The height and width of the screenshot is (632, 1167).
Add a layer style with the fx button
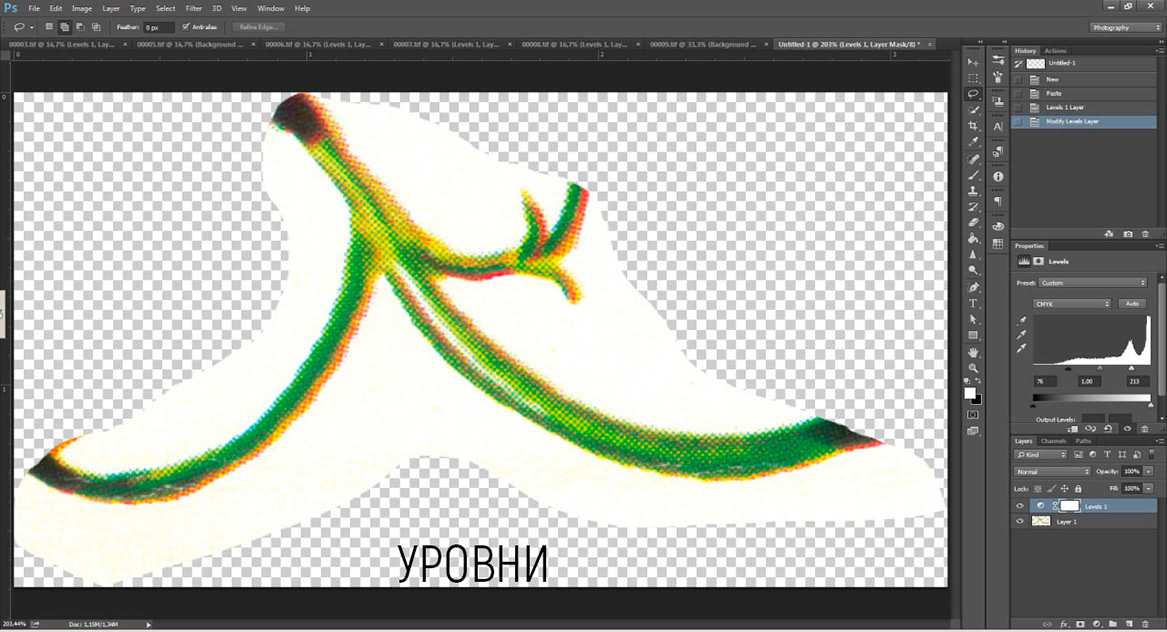tap(1064, 624)
